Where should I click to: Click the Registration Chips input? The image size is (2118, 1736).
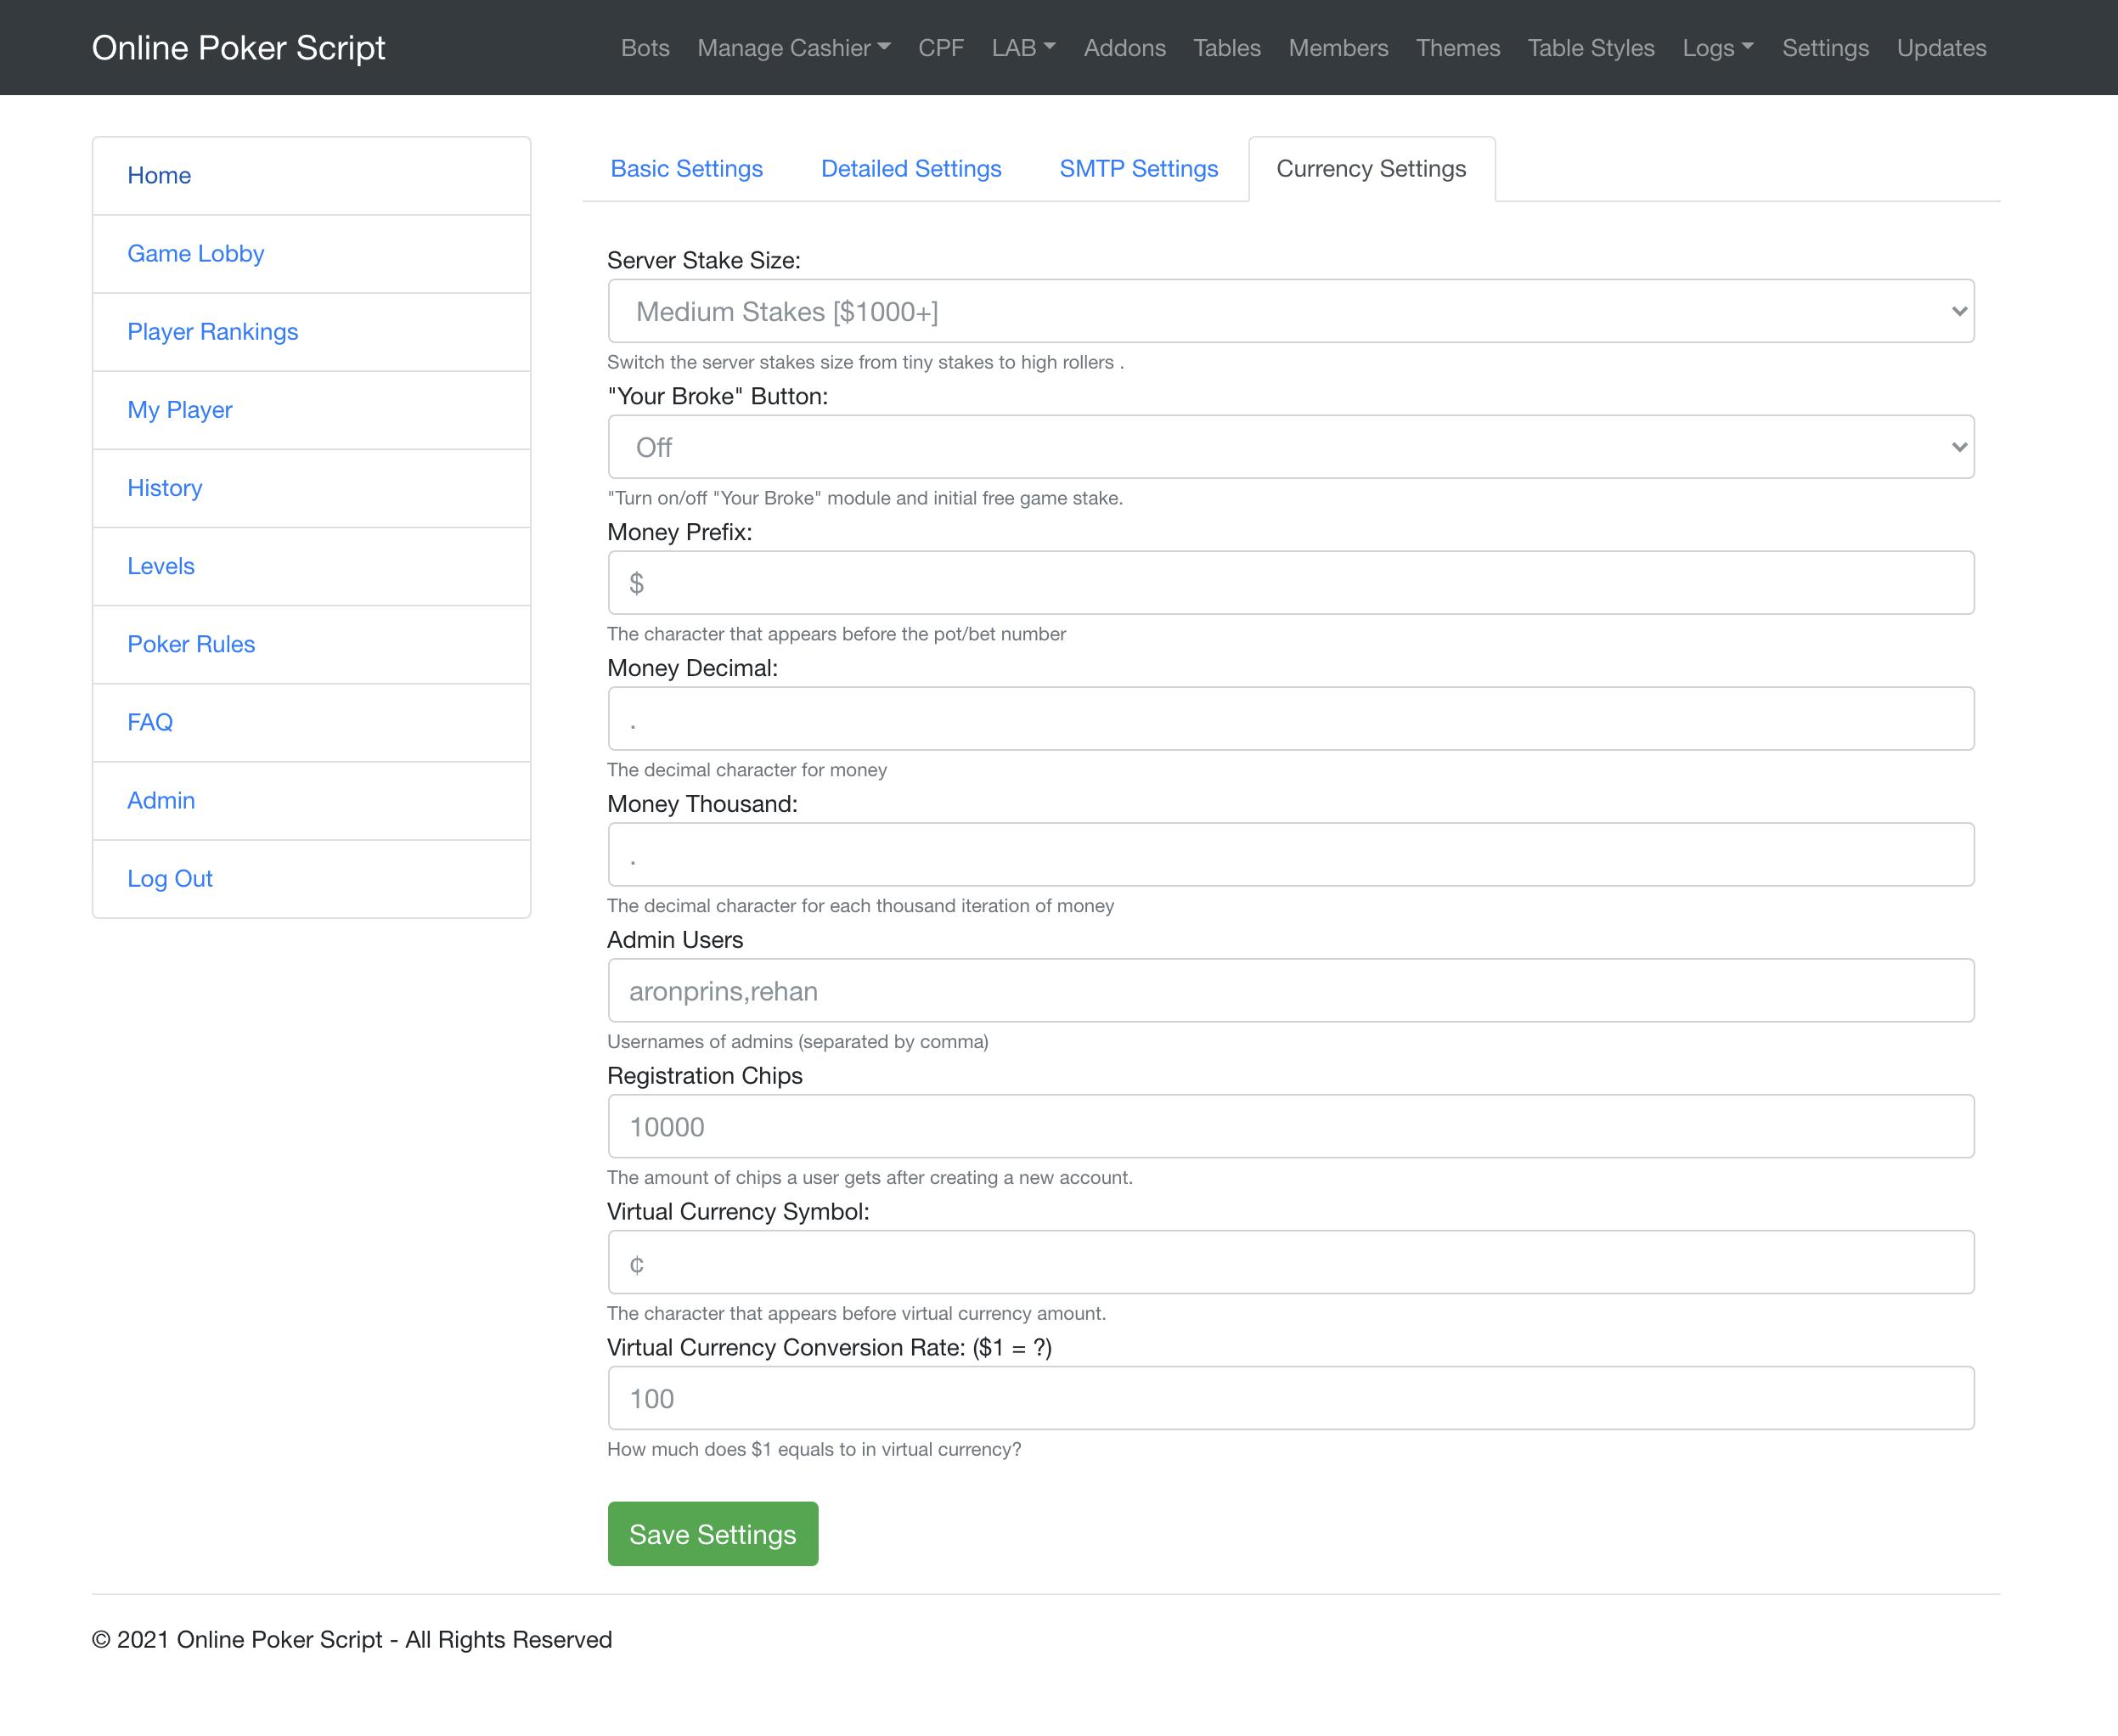[1290, 1127]
